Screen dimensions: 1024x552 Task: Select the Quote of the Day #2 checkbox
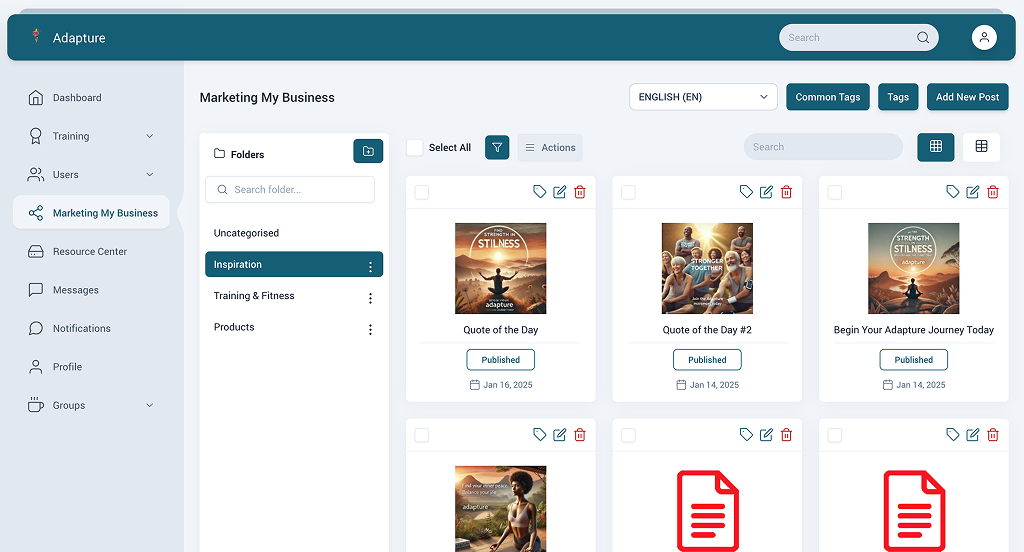click(x=628, y=192)
